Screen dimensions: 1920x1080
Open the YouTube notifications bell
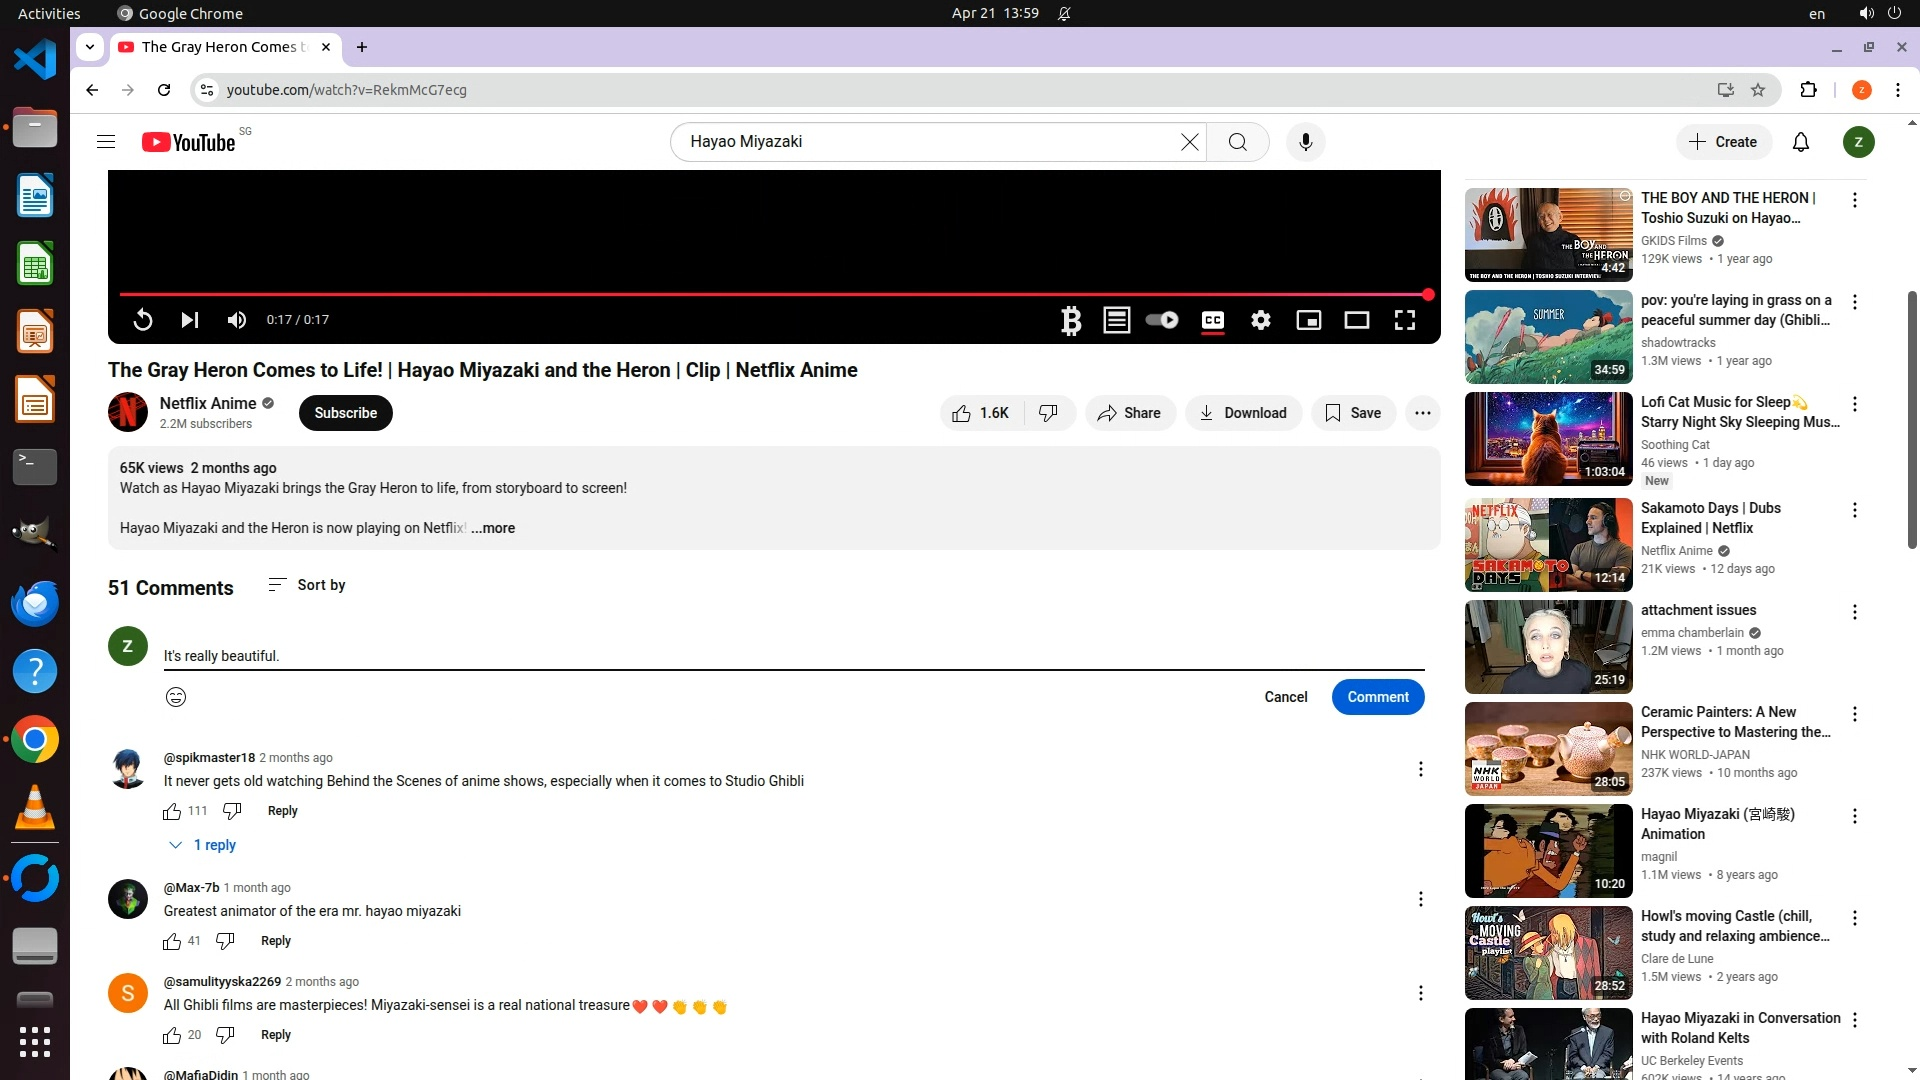coord(1800,142)
